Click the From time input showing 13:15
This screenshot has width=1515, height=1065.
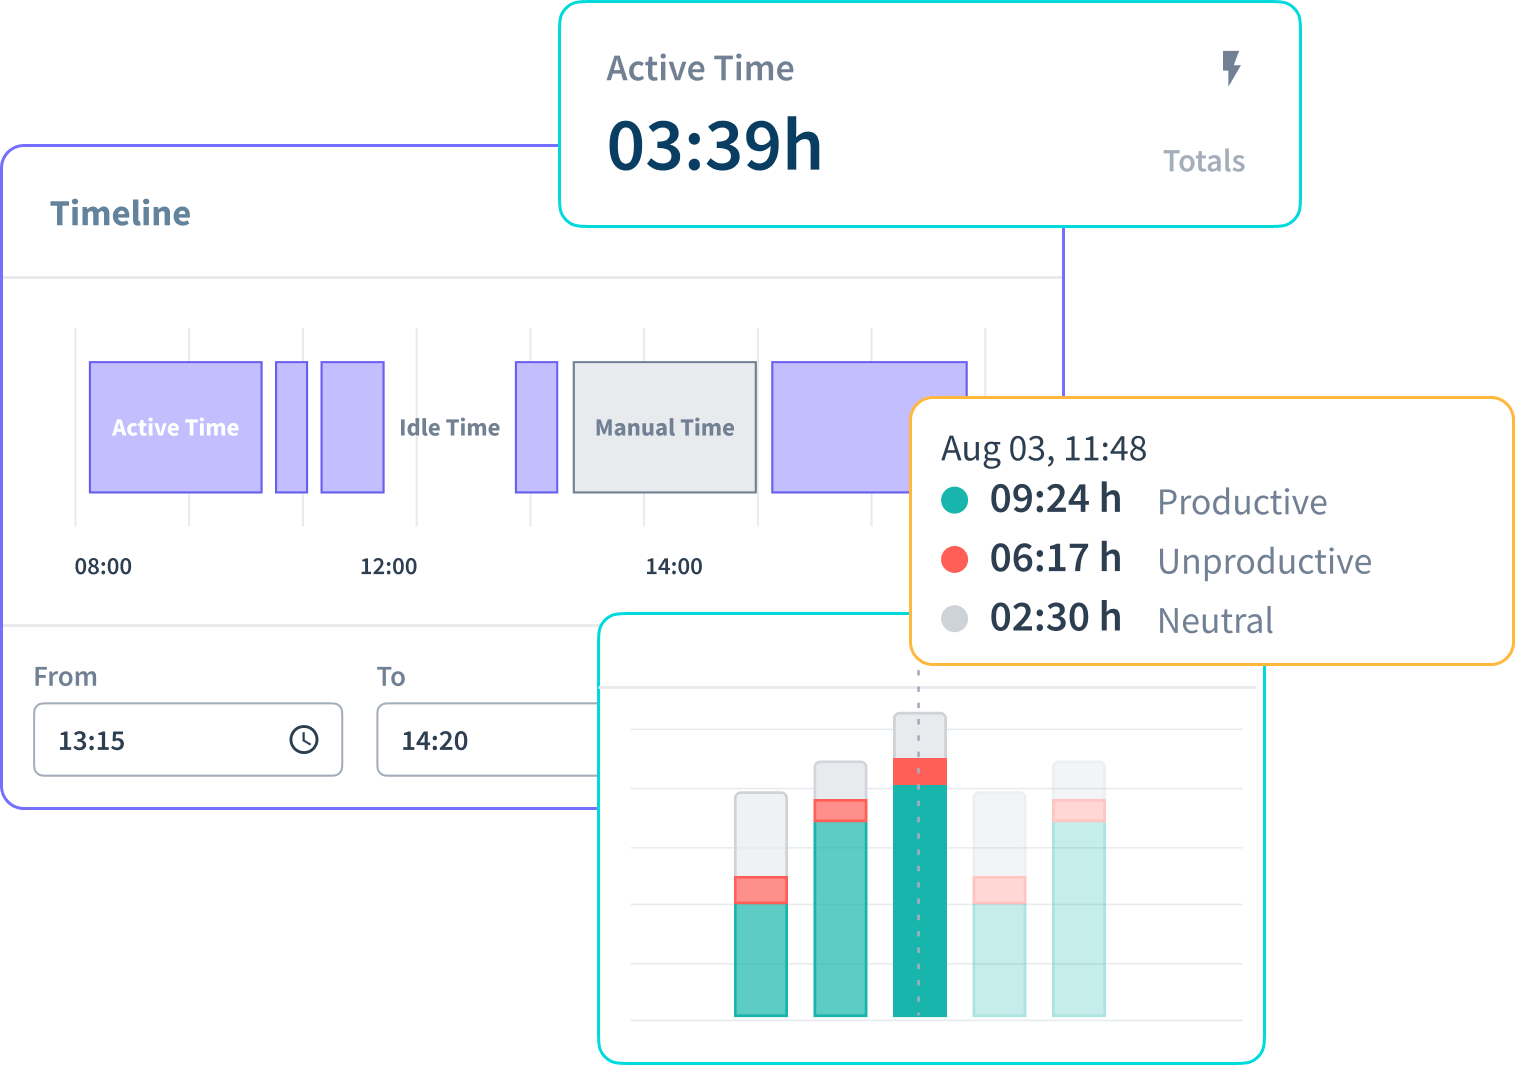click(x=160, y=740)
